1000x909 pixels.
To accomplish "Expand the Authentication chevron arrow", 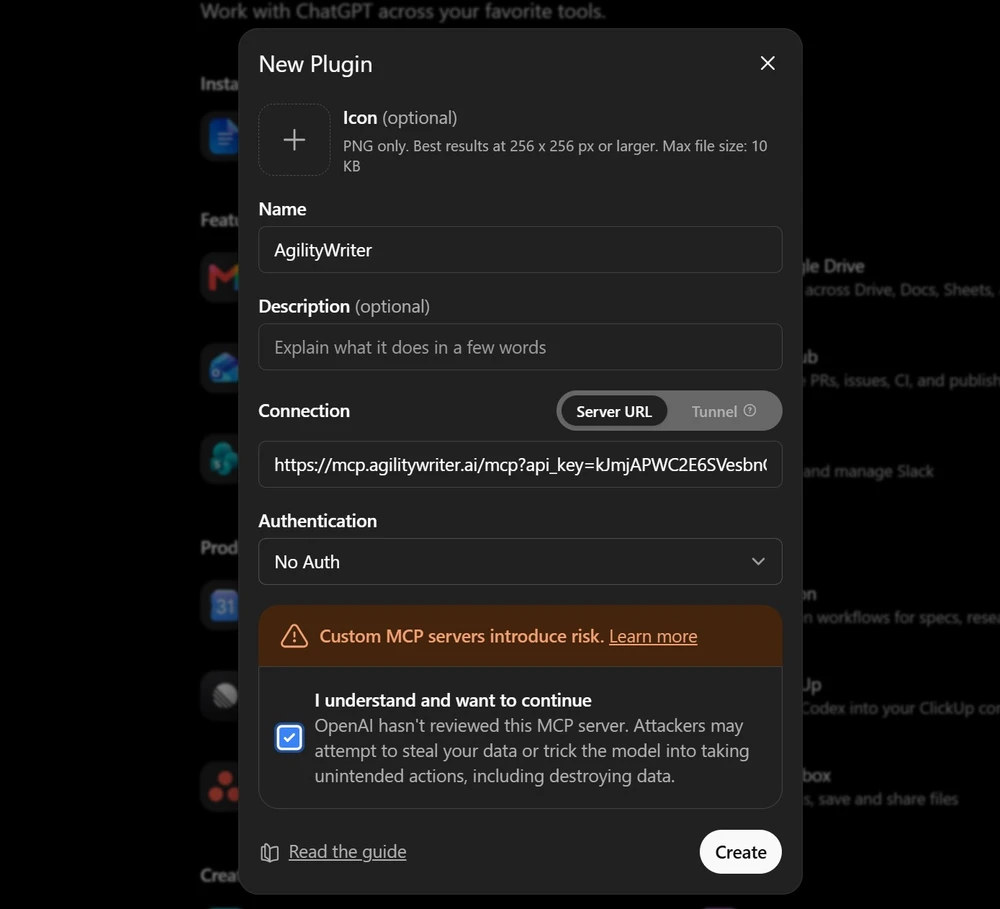I will pyautogui.click(x=758, y=561).
